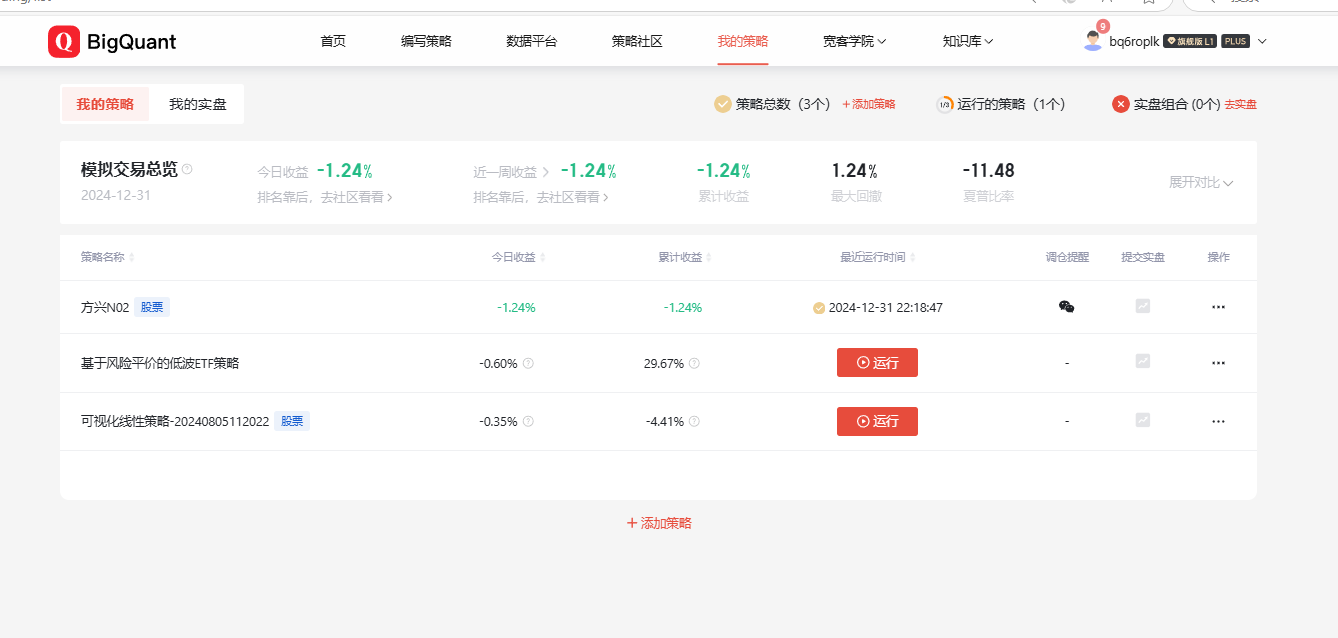Click the help icon beside 模拟交易总览
The image size is (1338, 638).
(187, 169)
